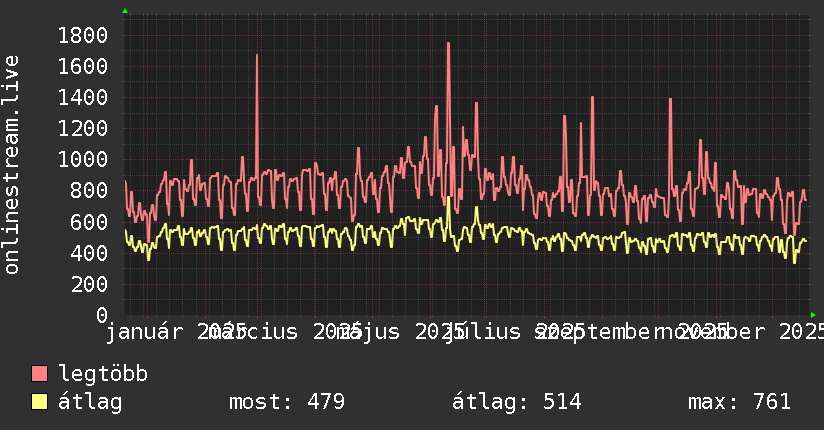
Task: Click the 600 y-axis label
Action: point(89,222)
